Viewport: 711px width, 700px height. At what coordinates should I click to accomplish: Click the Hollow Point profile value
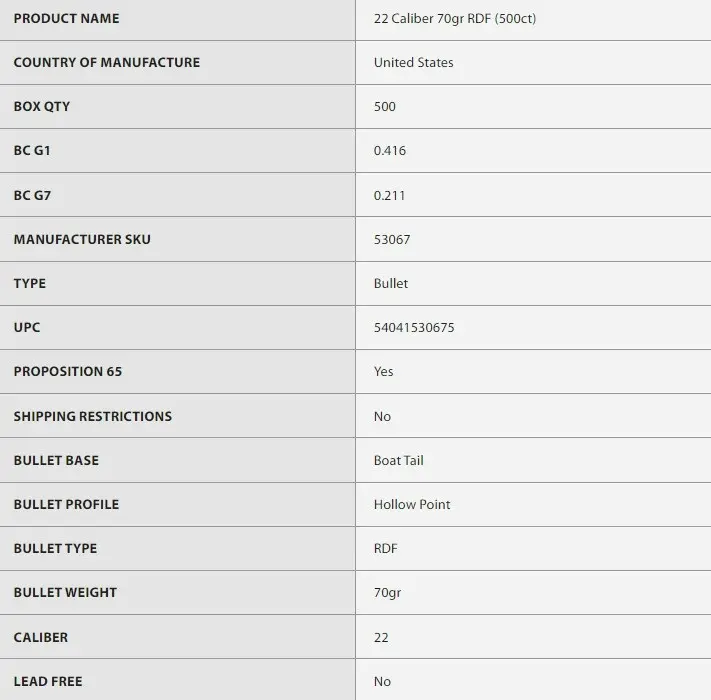point(412,504)
